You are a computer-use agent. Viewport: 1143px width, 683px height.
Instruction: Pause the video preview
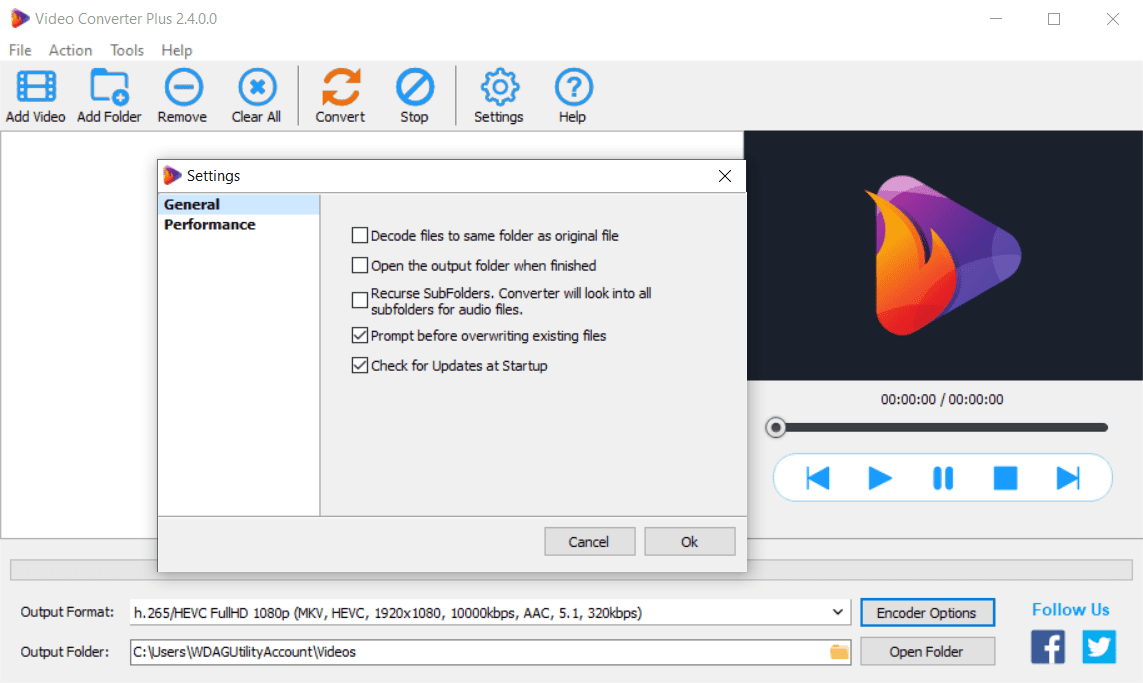coord(943,478)
